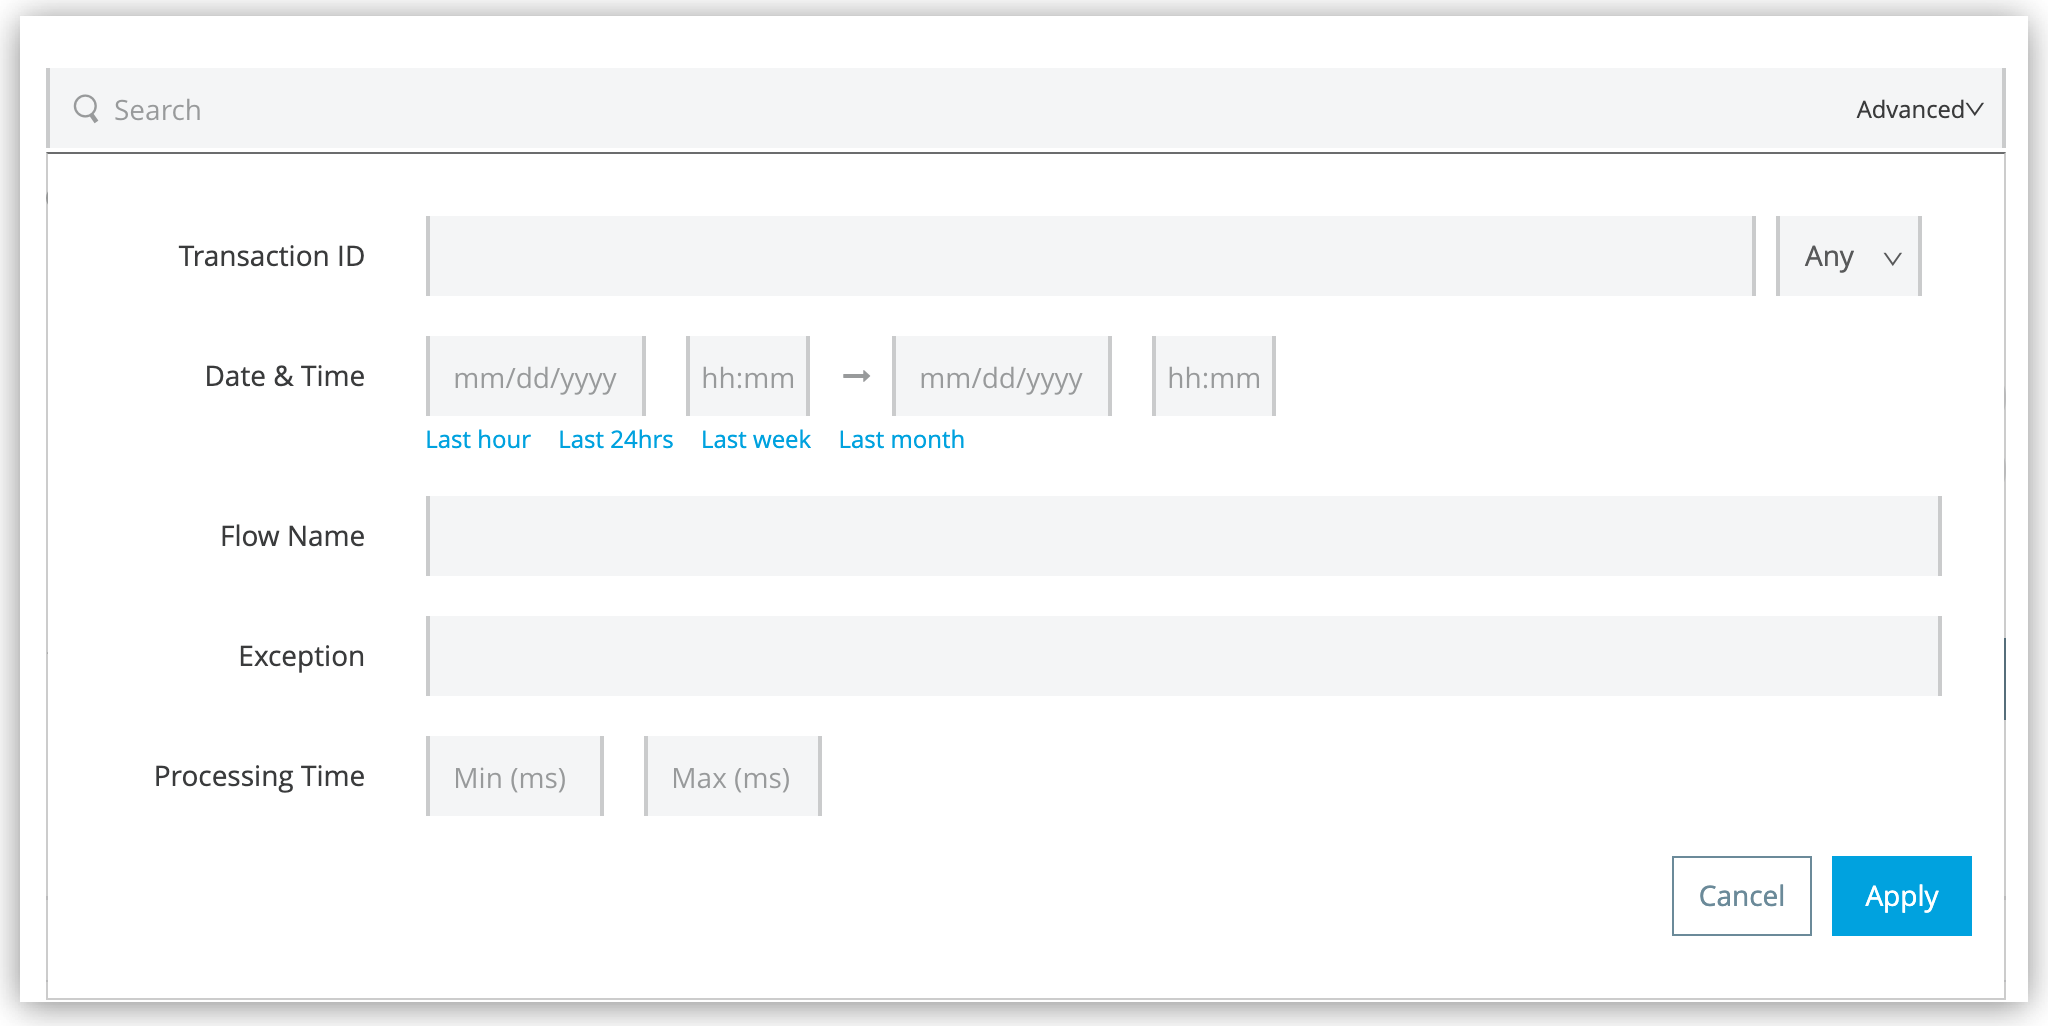
Task: Click the Max (ms) processing time field
Action: 732,776
